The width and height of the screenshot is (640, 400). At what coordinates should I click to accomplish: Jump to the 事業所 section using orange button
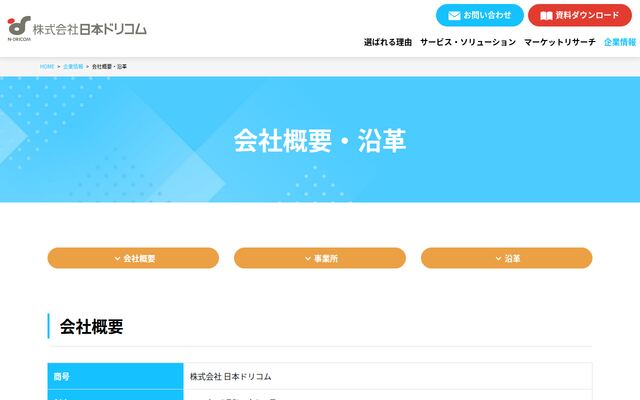pyautogui.click(x=320, y=258)
